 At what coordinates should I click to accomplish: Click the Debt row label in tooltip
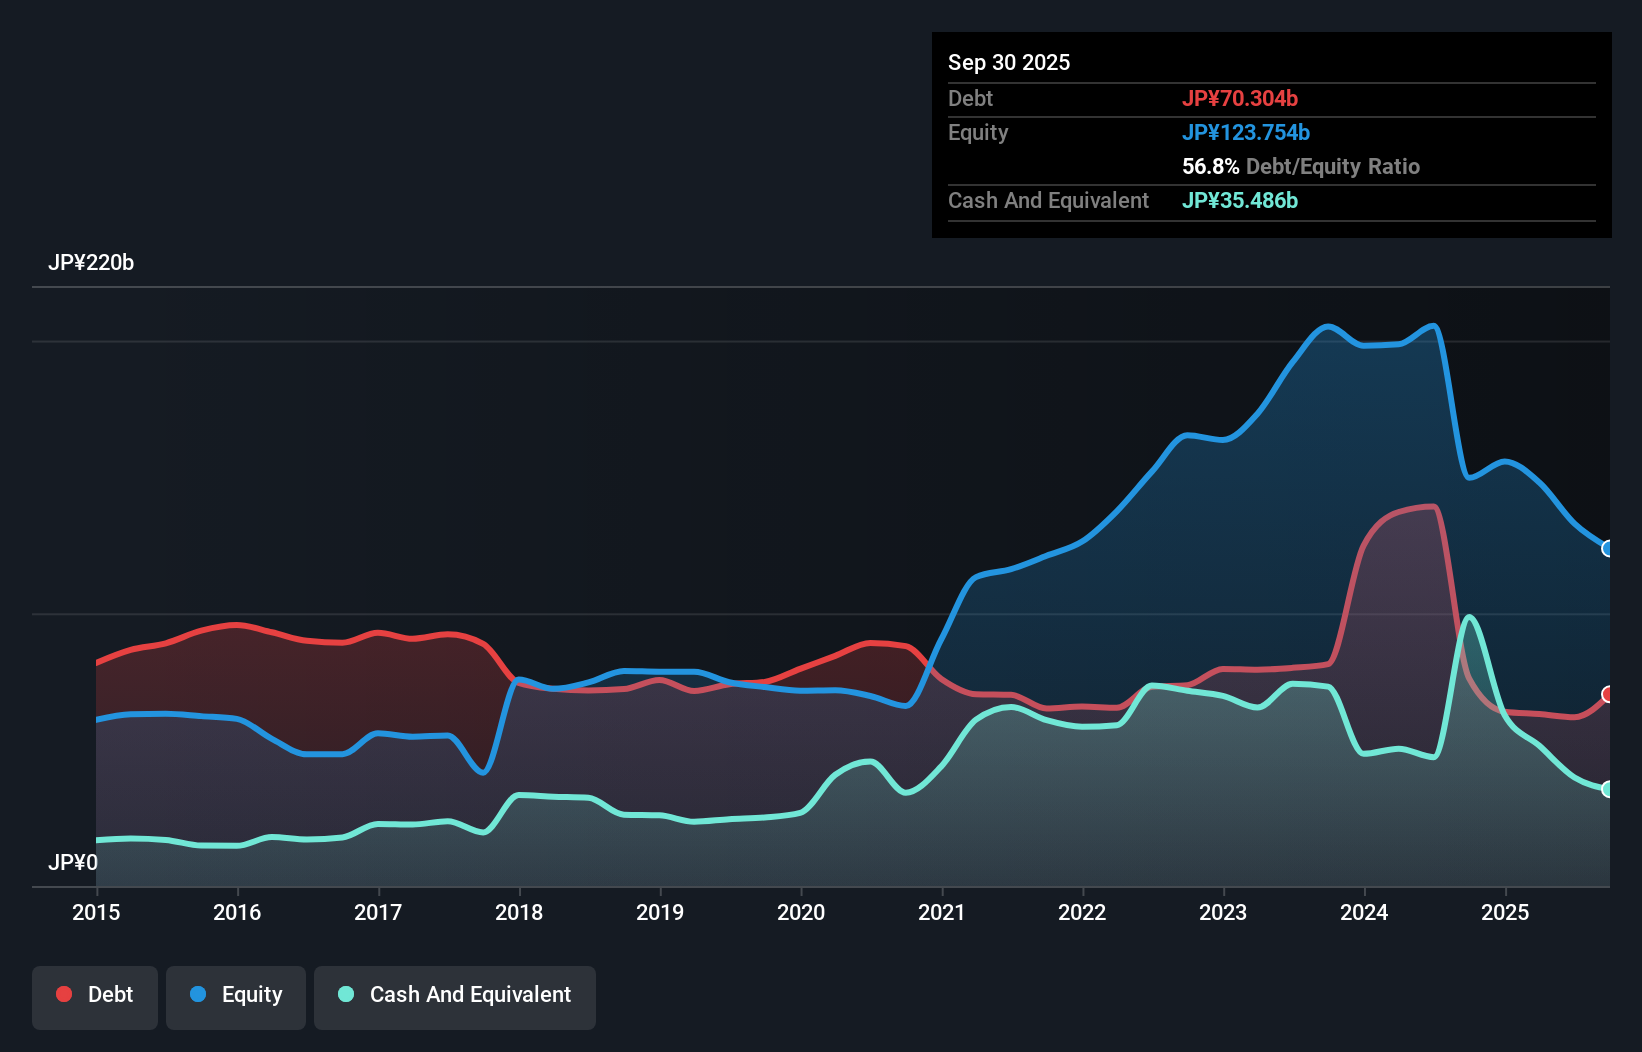coord(970,98)
